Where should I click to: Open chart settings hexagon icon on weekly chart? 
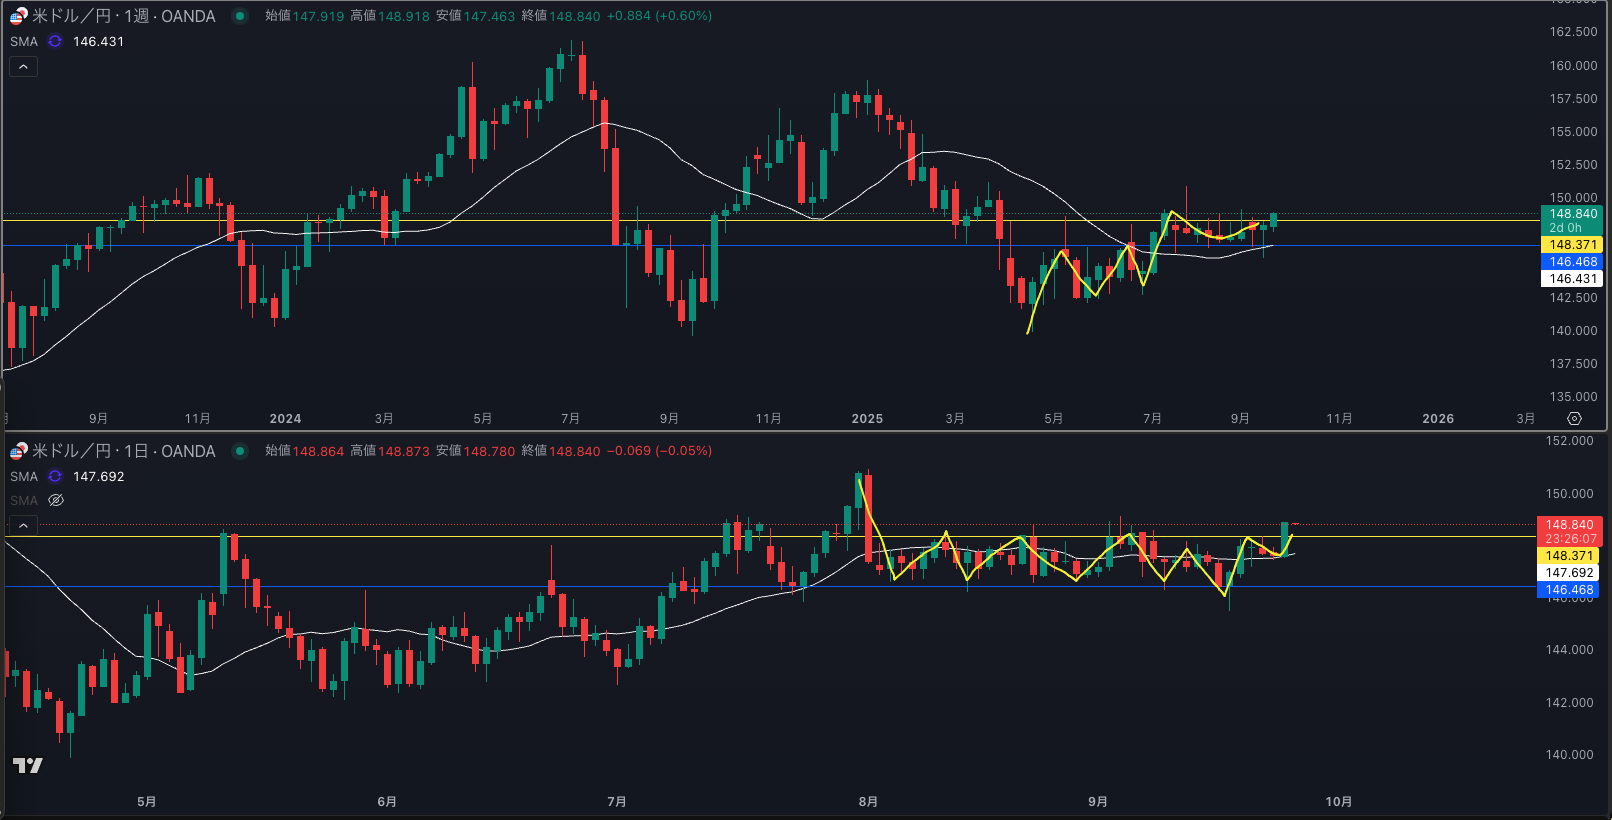pos(1574,418)
